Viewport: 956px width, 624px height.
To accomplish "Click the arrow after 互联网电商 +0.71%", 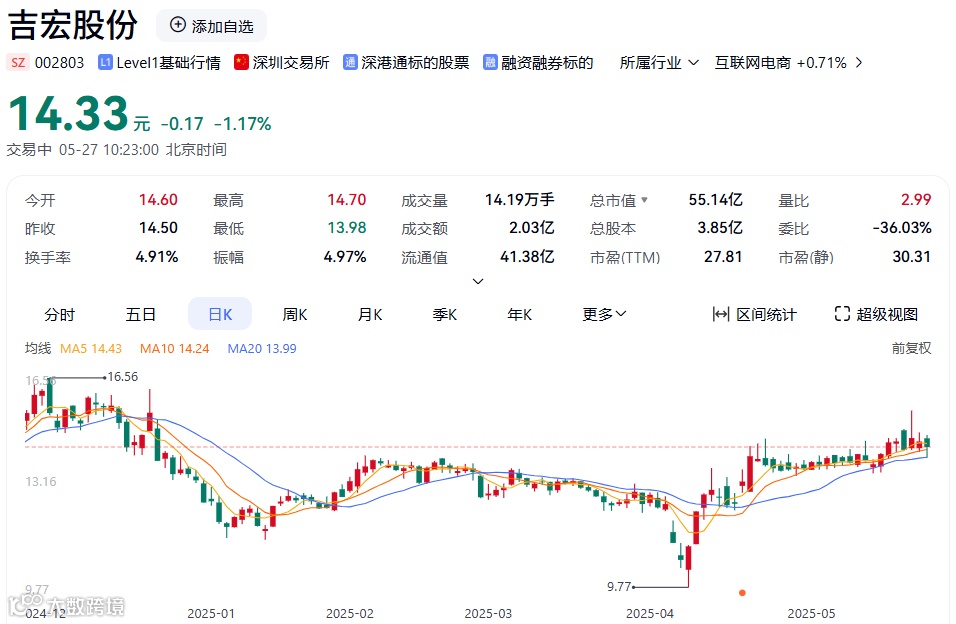I will [859, 63].
